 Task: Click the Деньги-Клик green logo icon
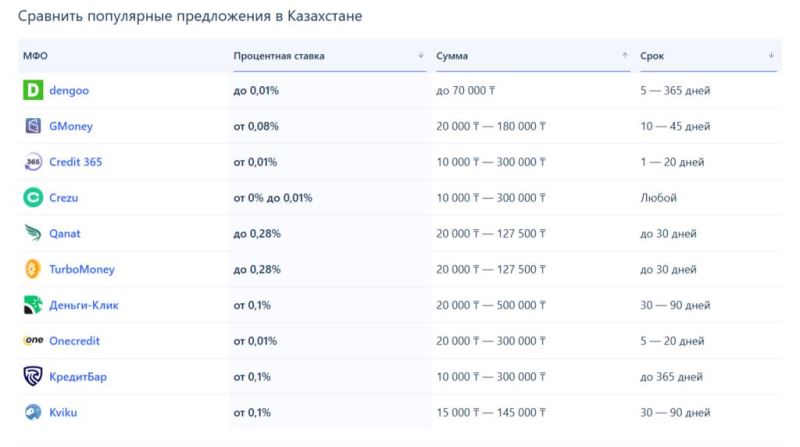coord(33,305)
